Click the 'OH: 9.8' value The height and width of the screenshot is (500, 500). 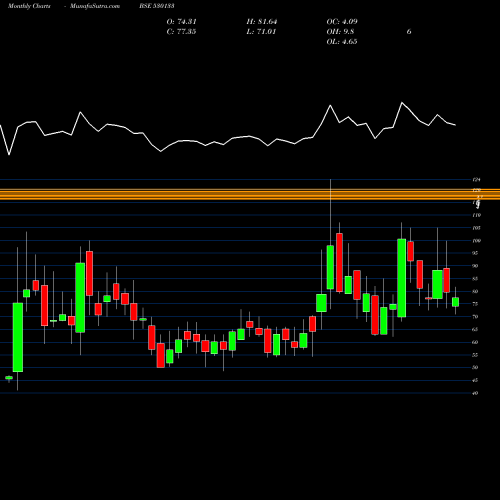tap(340, 32)
